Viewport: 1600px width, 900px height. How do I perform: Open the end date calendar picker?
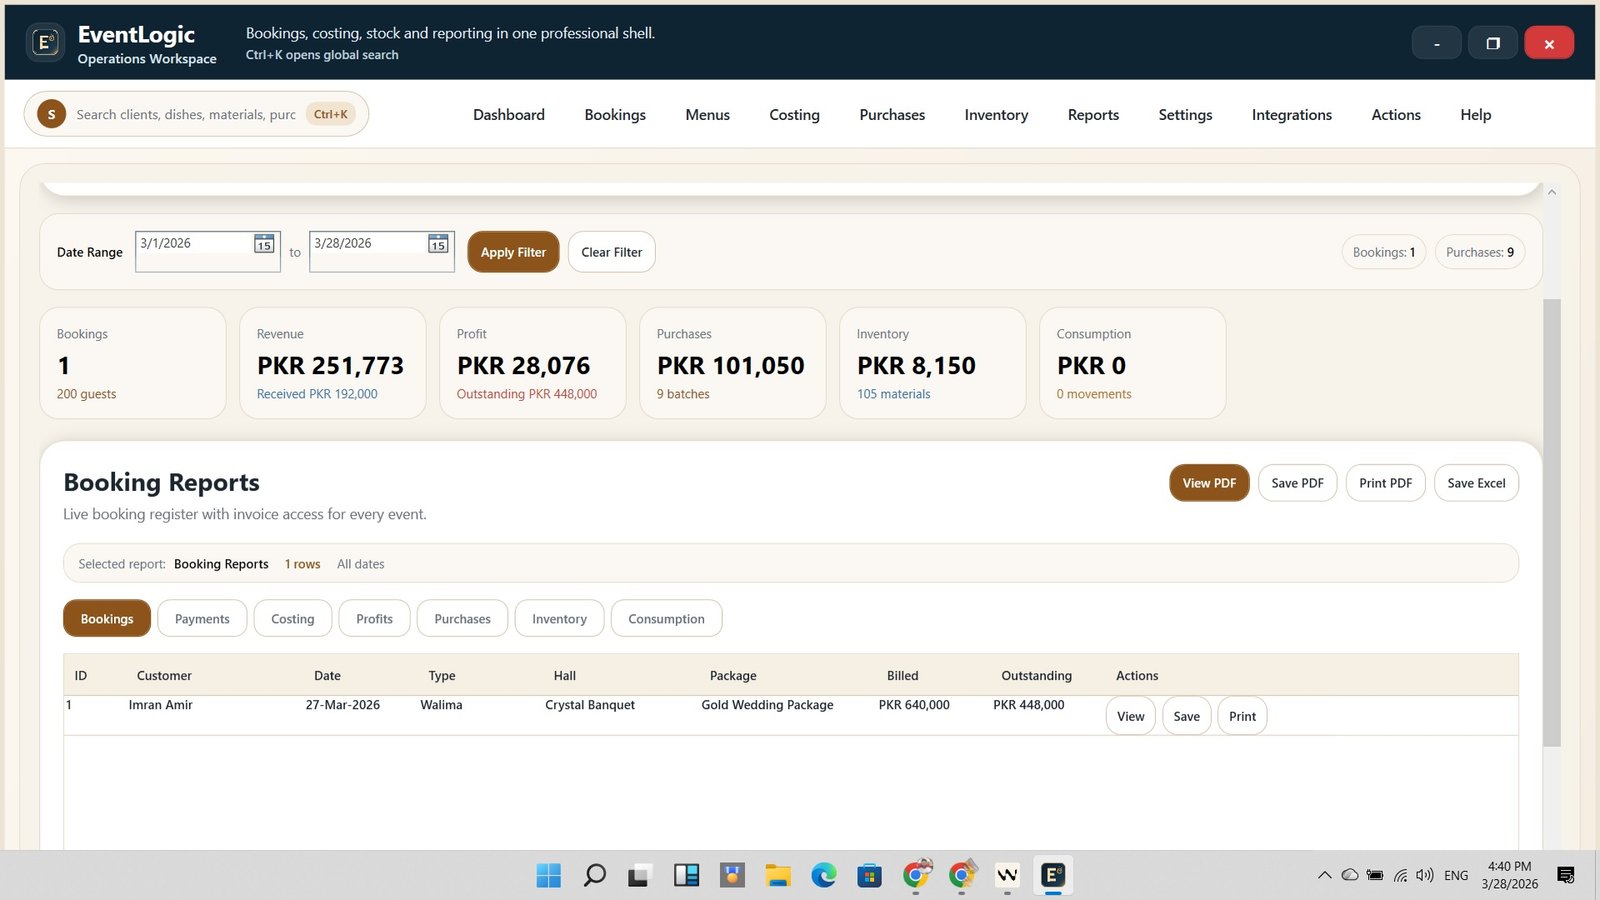[x=438, y=244]
